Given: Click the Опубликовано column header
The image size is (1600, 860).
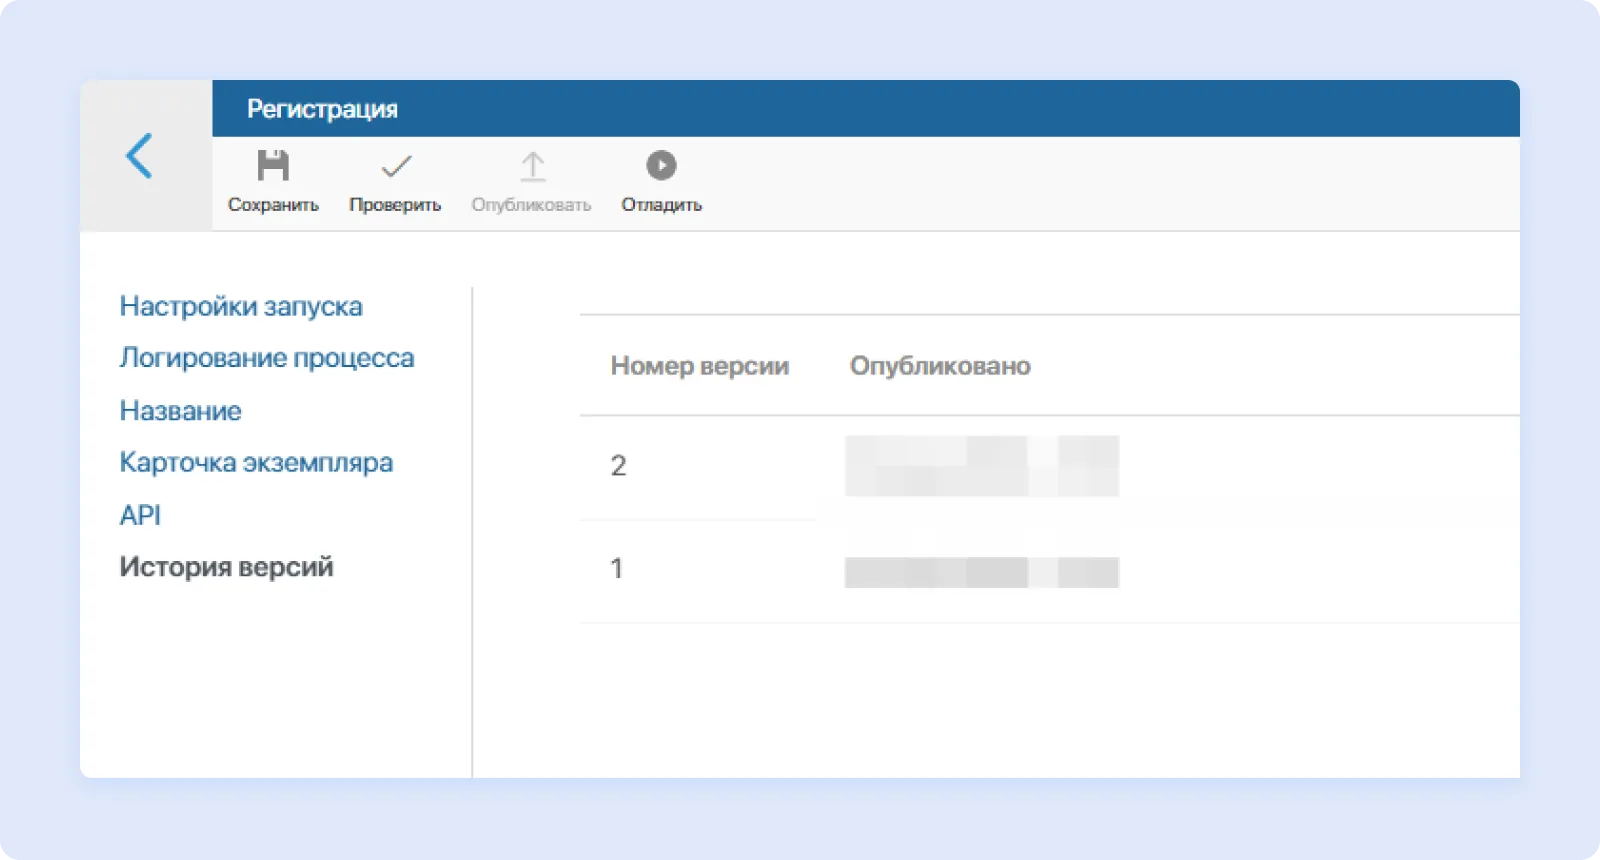Looking at the screenshot, I should click(x=939, y=366).
